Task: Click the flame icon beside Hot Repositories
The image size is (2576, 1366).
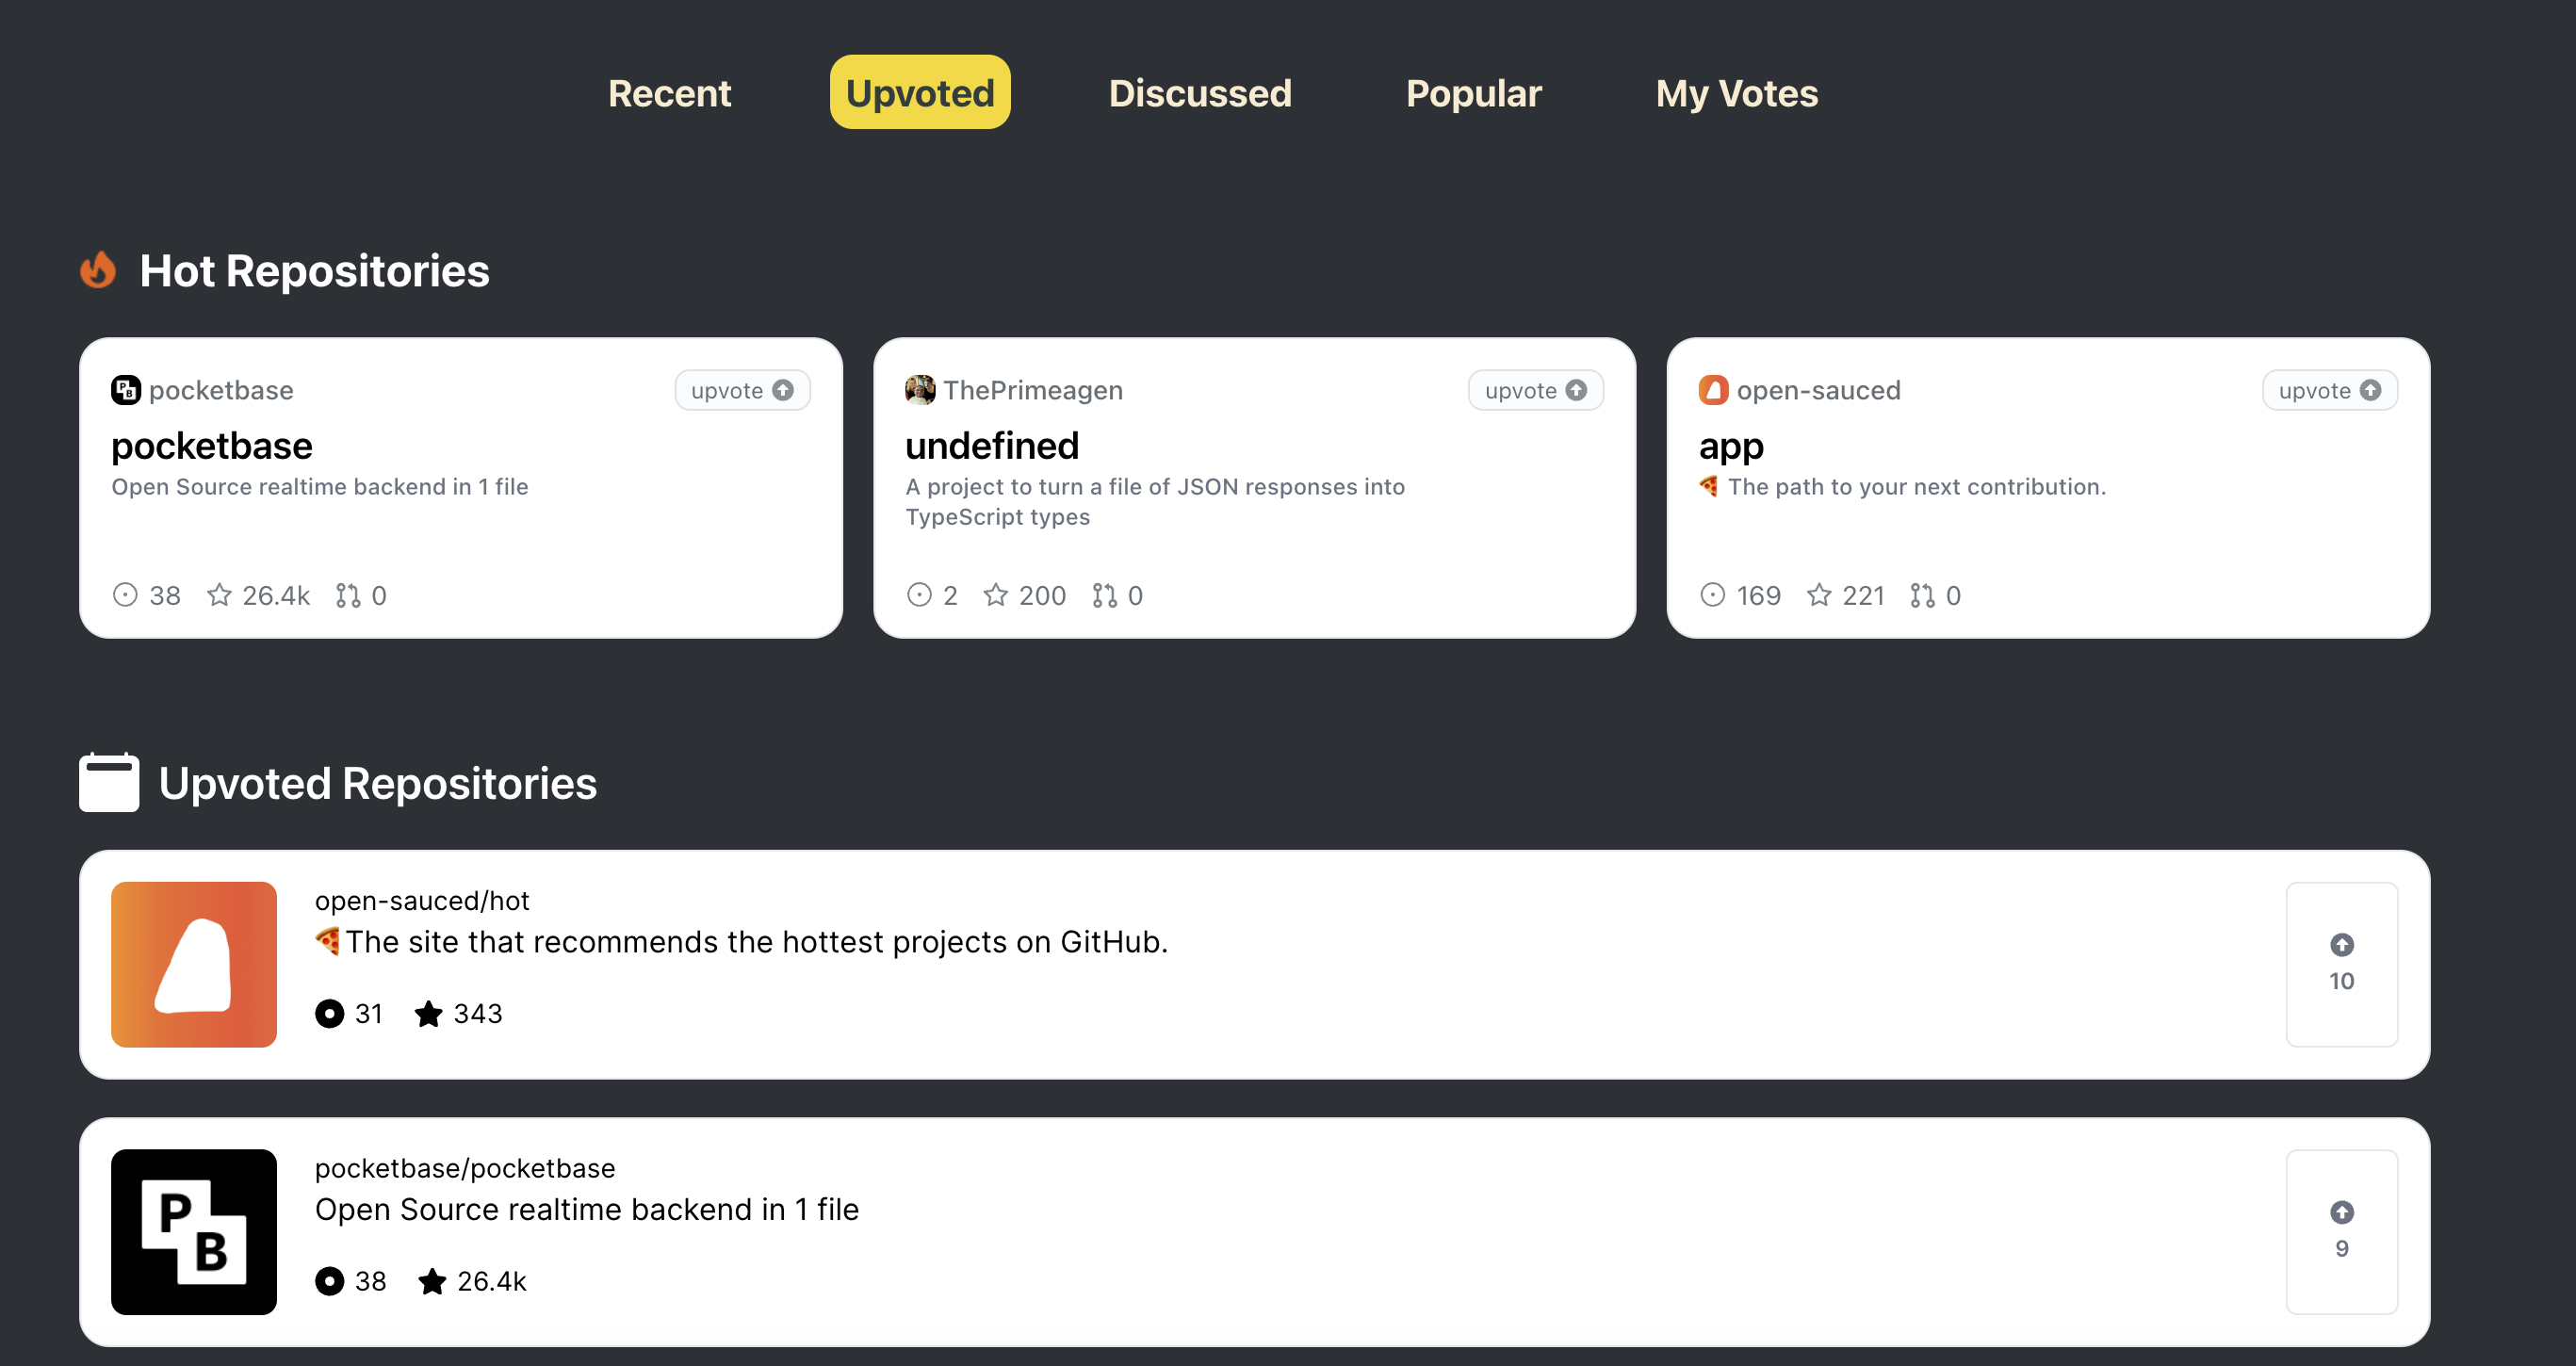Action: [x=98, y=269]
